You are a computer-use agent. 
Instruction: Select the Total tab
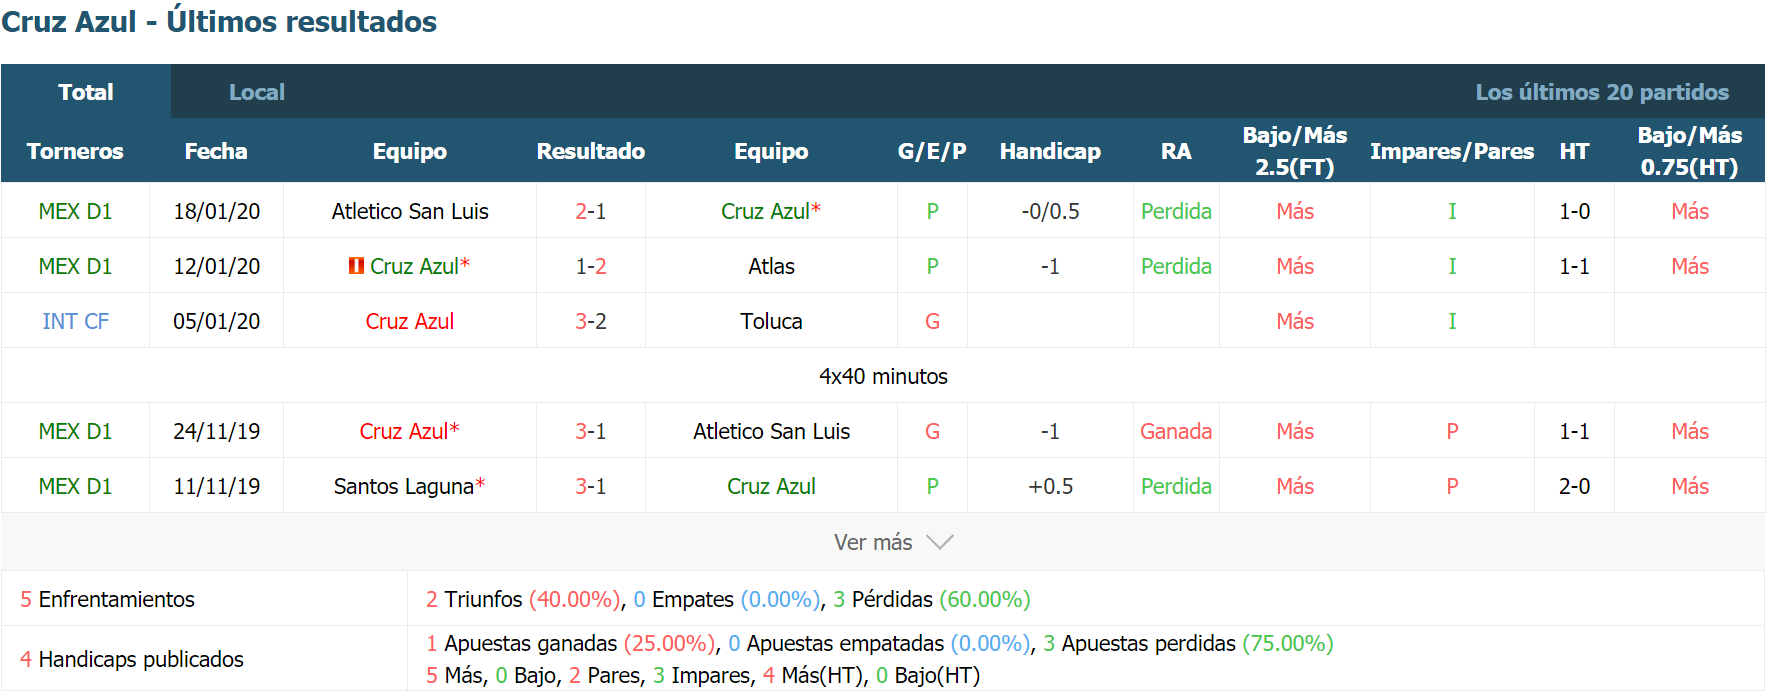tap(86, 92)
